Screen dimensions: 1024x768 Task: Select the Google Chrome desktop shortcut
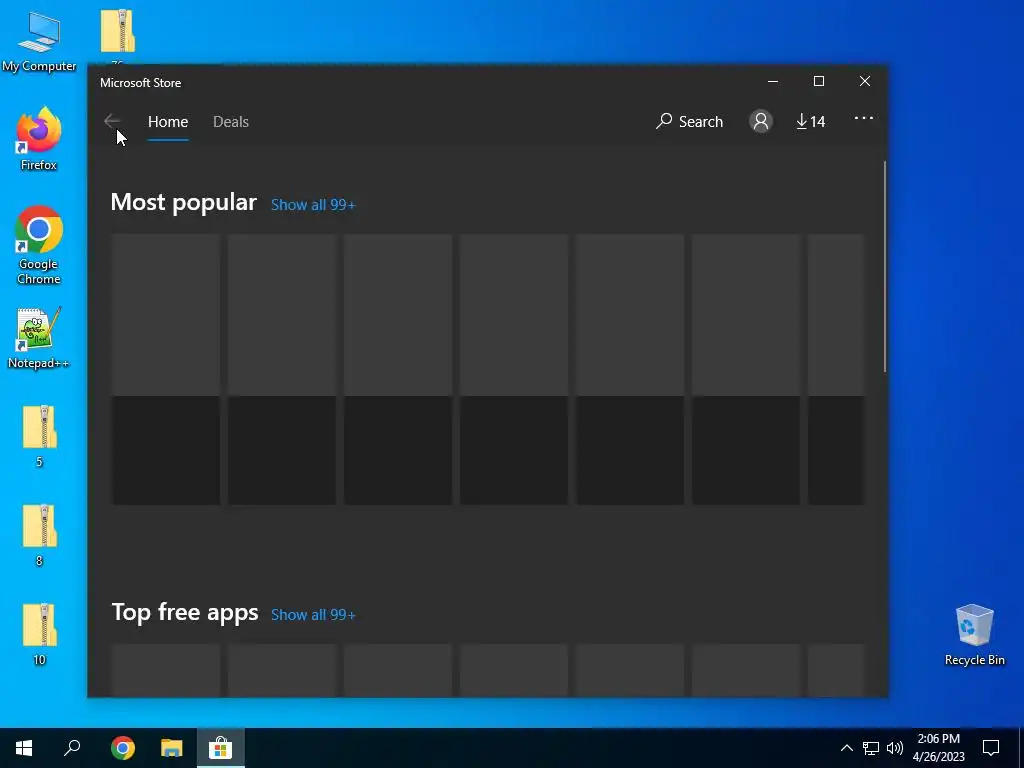point(39,246)
